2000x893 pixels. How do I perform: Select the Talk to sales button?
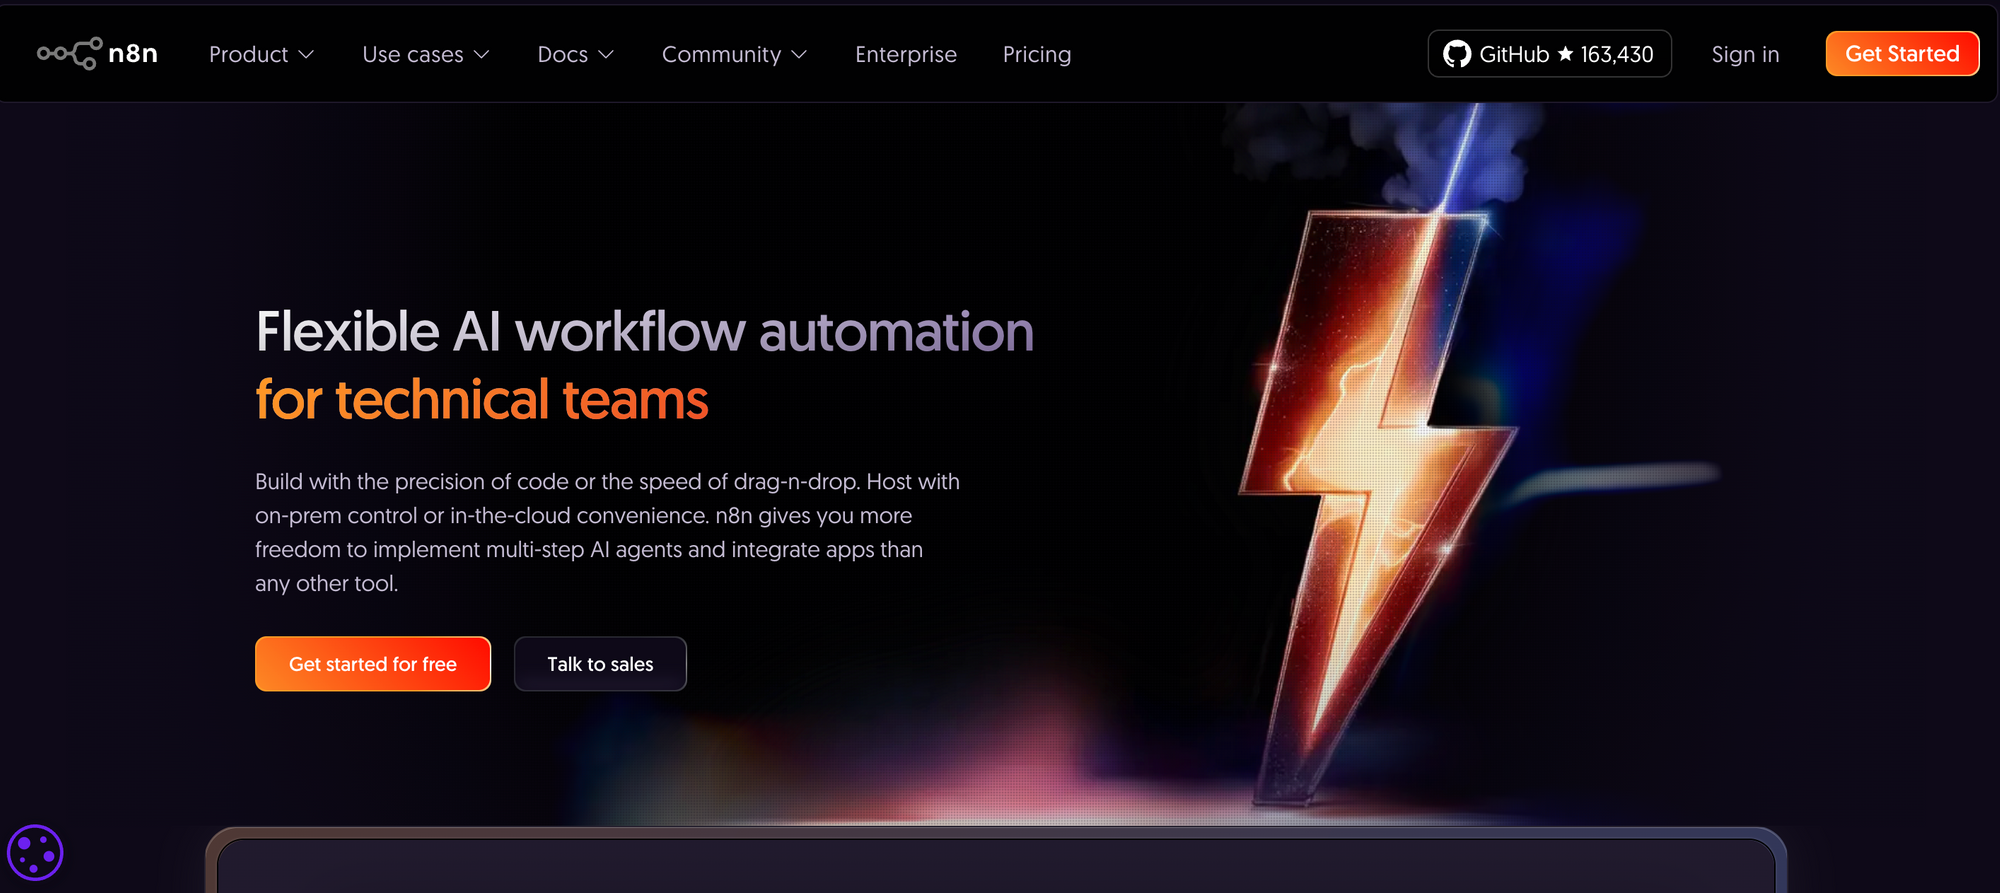pyautogui.click(x=600, y=664)
